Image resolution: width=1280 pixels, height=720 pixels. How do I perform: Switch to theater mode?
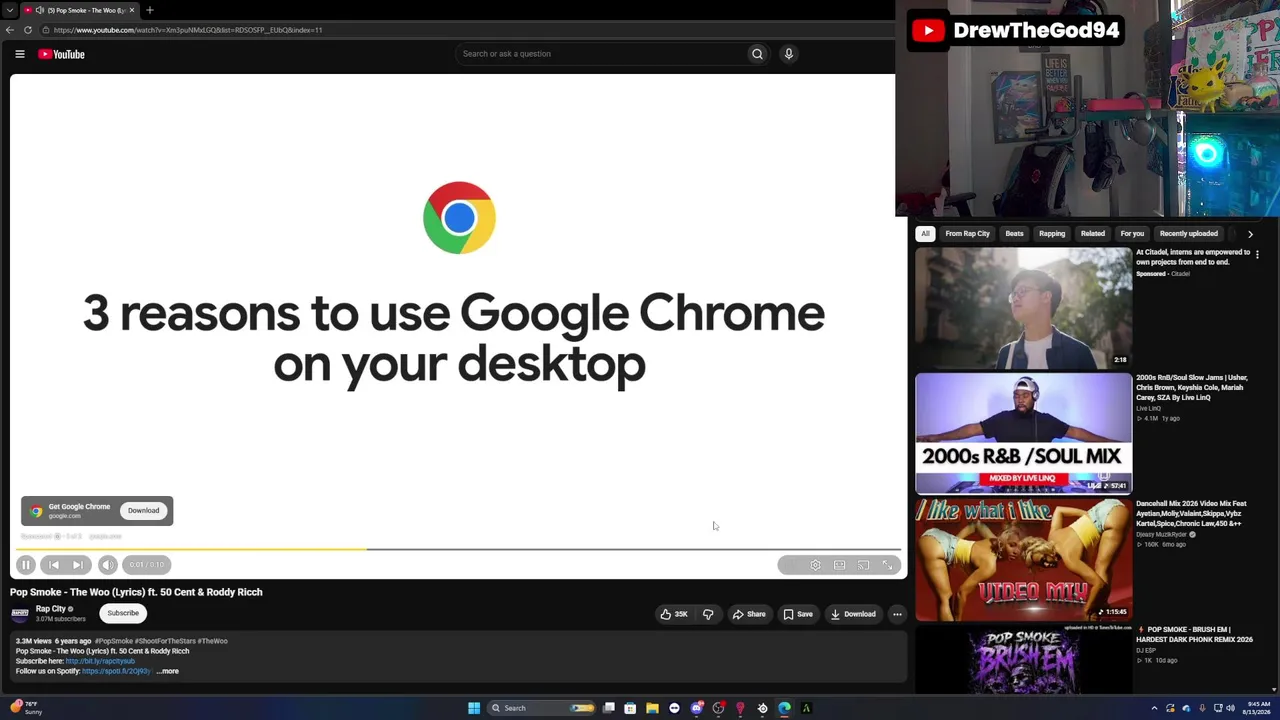coord(840,565)
